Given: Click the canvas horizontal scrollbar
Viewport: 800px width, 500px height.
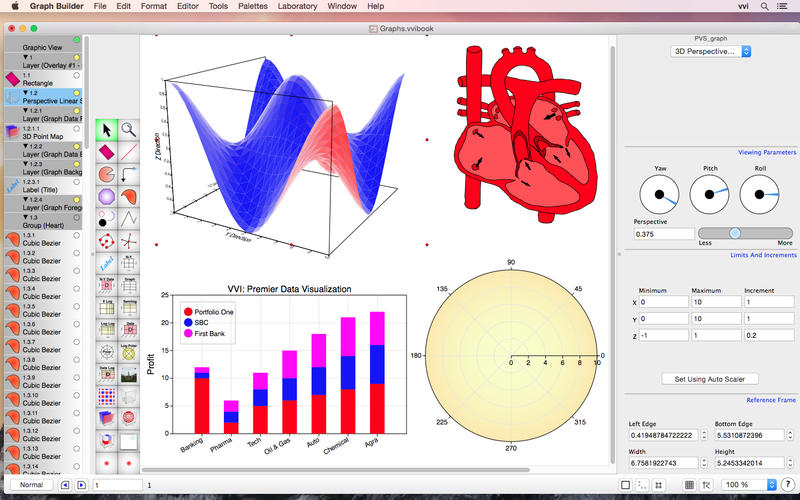Looking at the screenshot, I should (336, 470).
